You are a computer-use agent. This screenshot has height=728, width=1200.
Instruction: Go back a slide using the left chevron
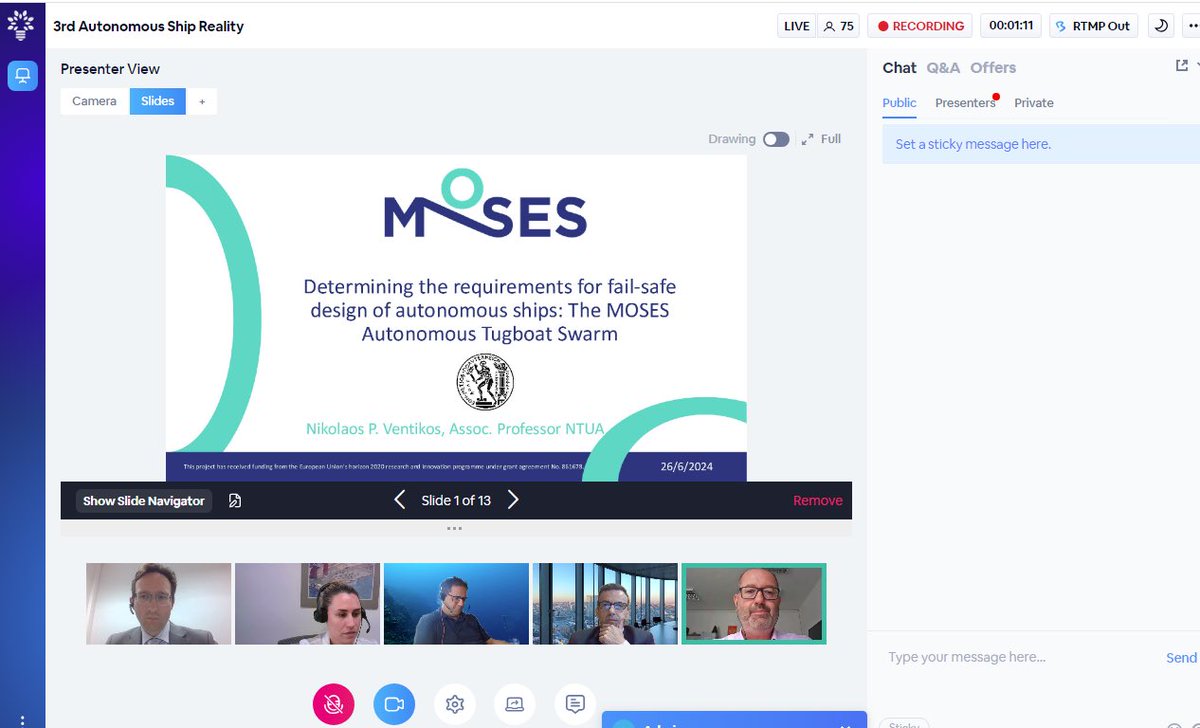point(399,499)
